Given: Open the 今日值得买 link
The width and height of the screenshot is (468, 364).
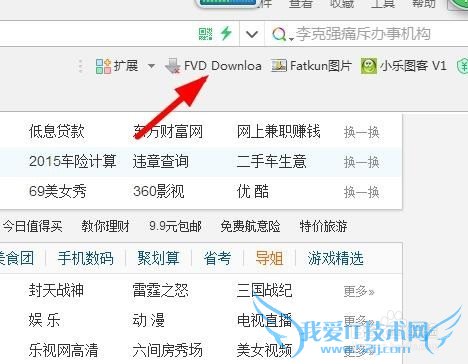Looking at the screenshot, I should (x=32, y=226).
